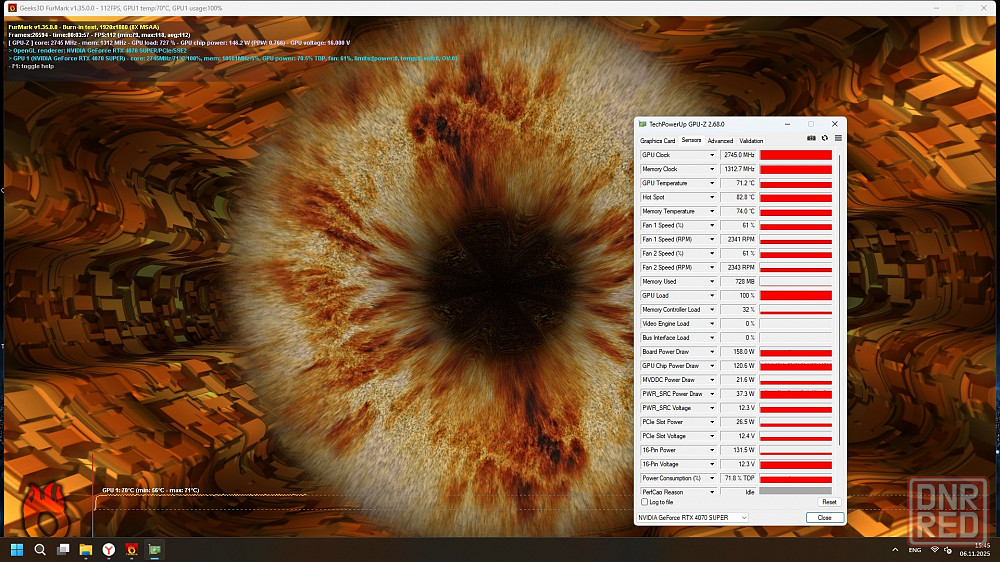Enable the Log to file checkbox
The width and height of the screenshot is (1000, 562).
(x=644, y=502)
